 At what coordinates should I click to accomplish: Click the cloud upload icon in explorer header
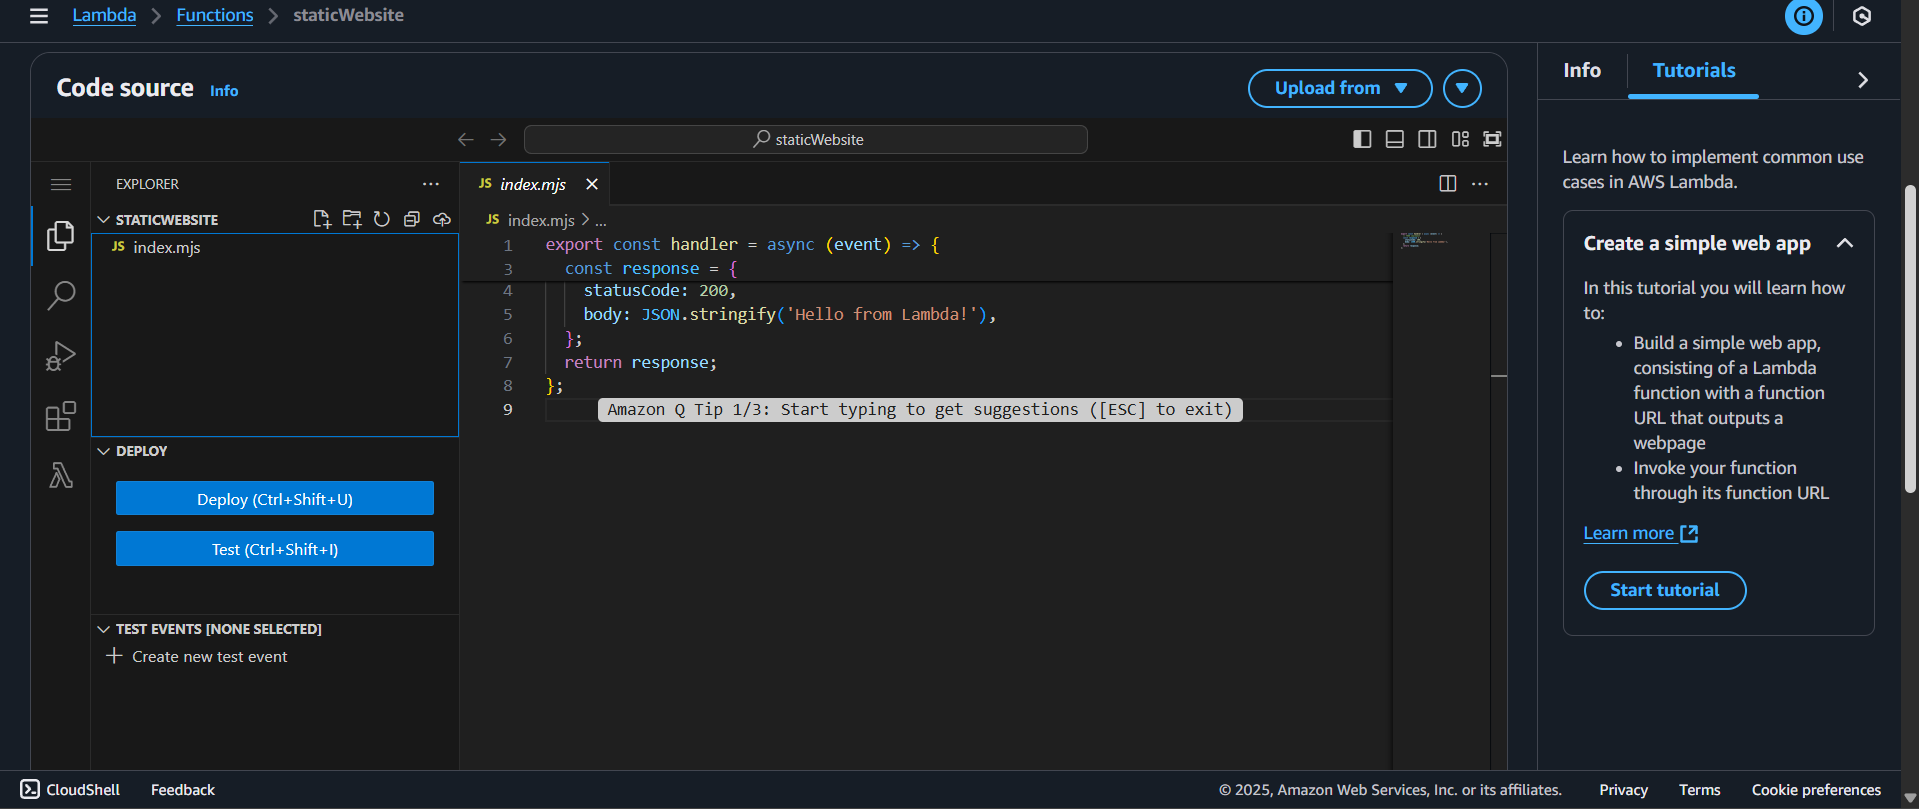(442, 219)
